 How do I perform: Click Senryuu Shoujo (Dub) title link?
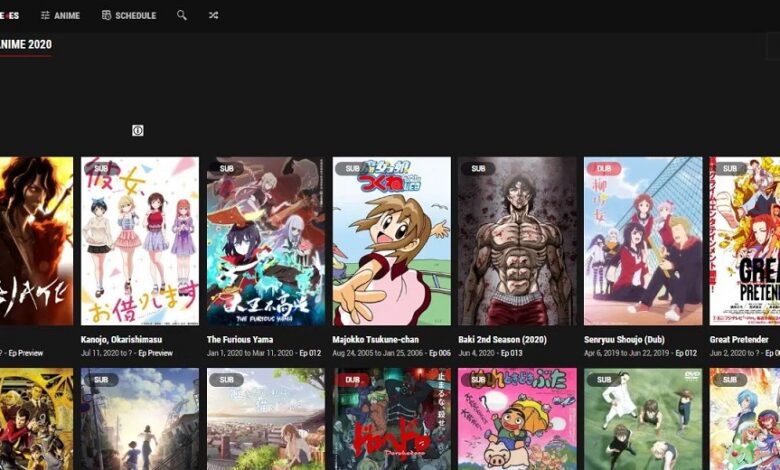pos(624,340)
